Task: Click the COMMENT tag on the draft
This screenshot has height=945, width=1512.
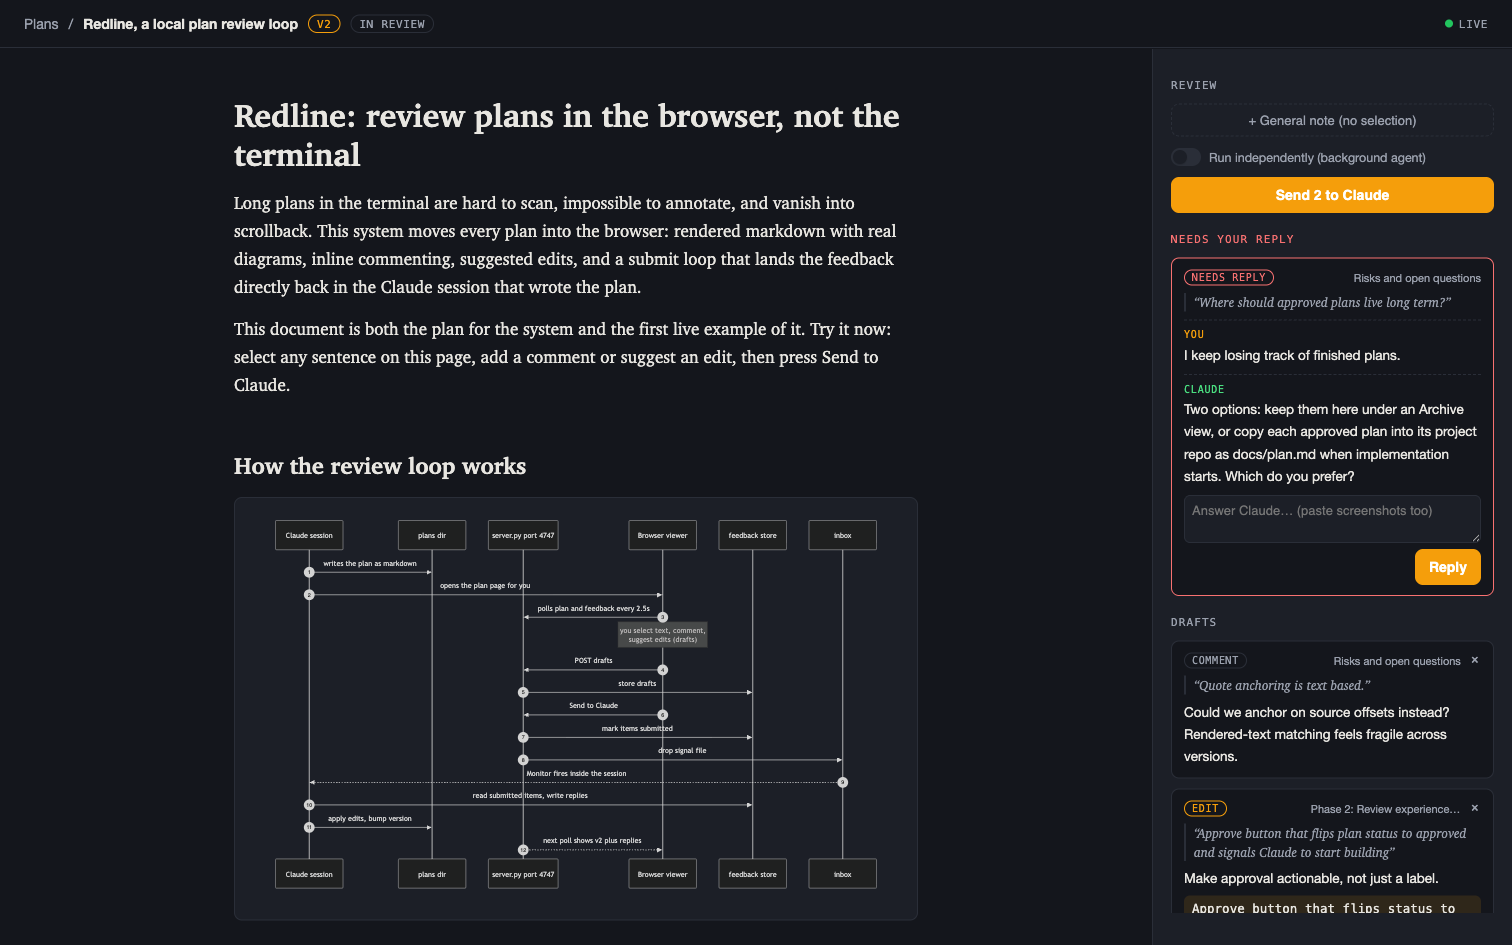Action: coord(1215,660)
